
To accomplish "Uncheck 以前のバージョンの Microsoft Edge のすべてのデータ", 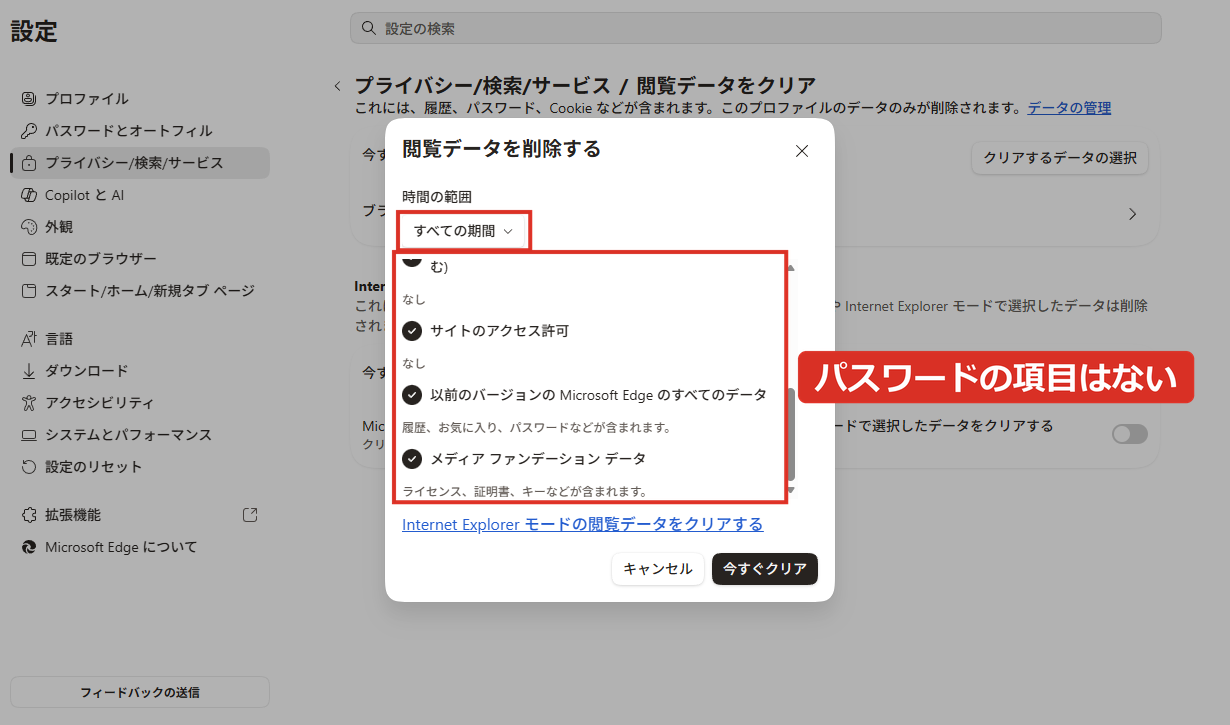I will pyautogui.click(x=412, y=395).
